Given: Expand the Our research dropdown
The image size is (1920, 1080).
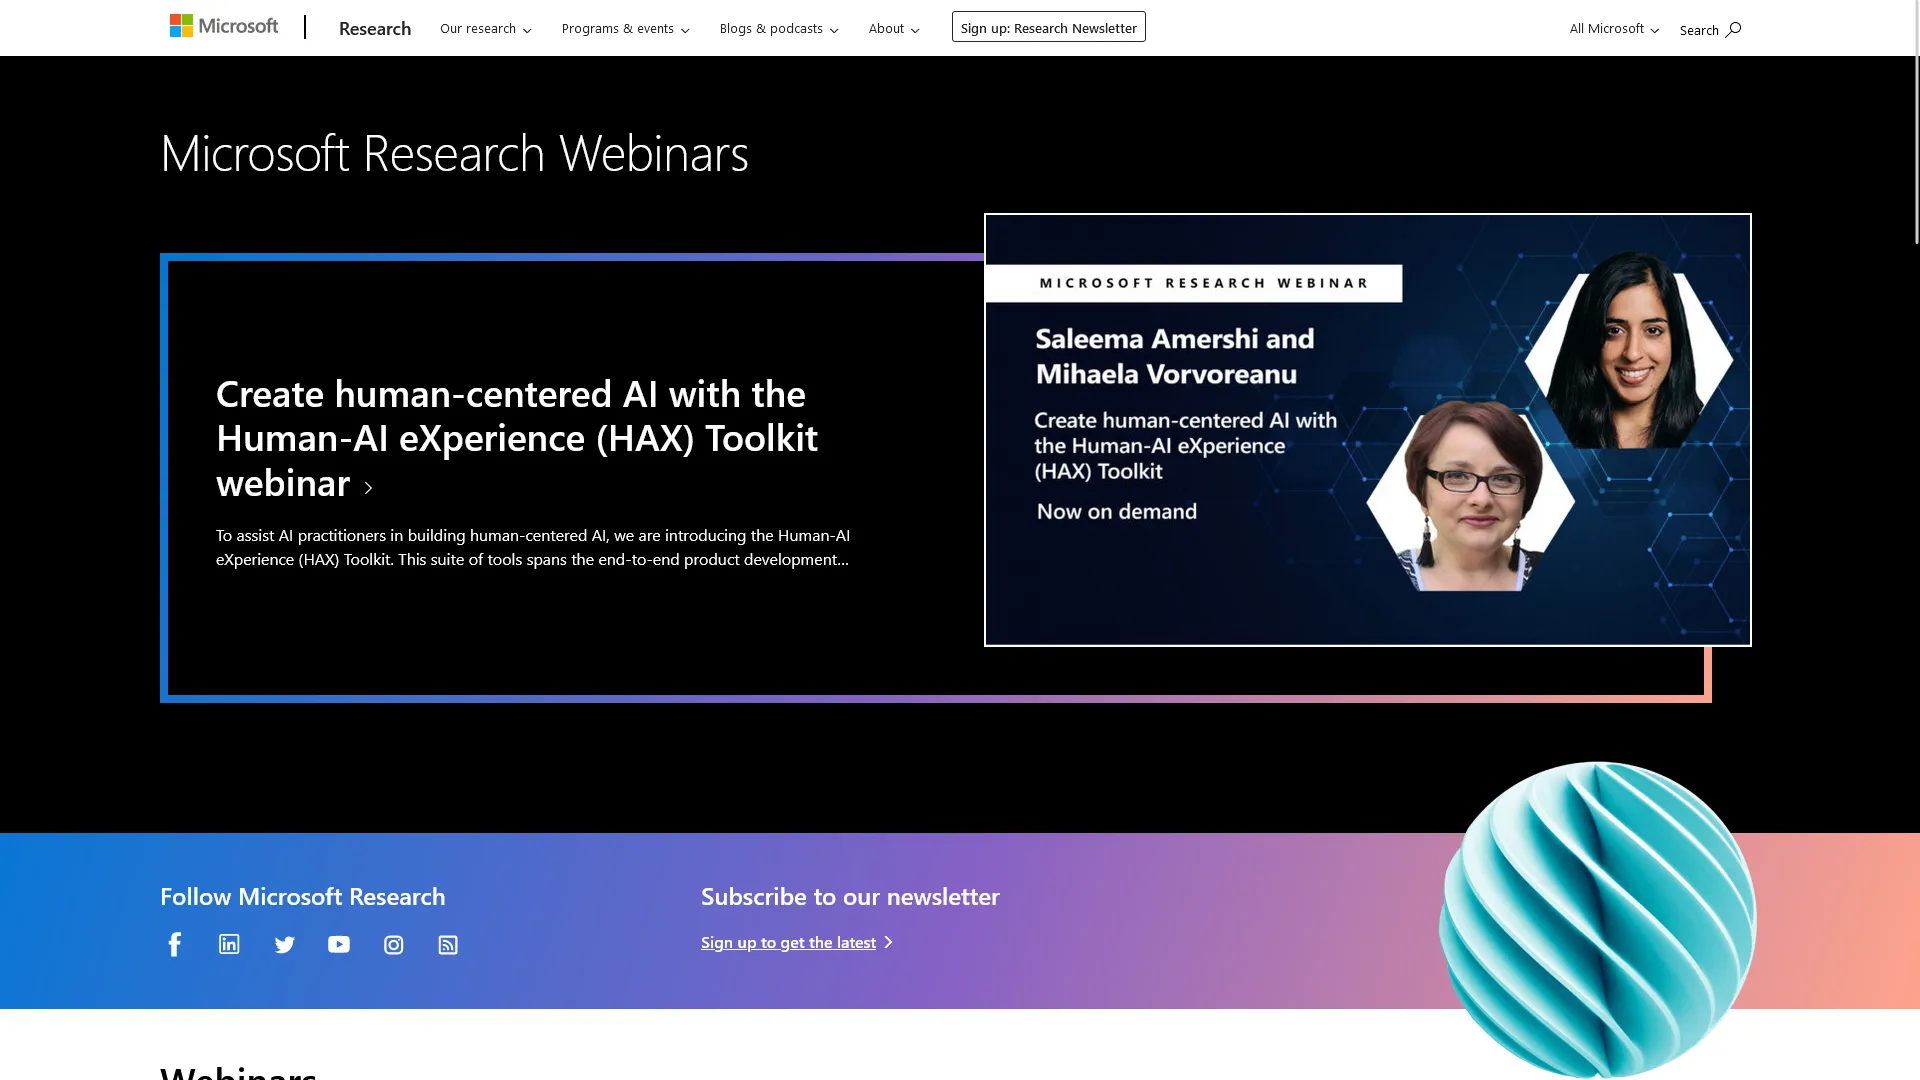Looking at the screenshot, I should pos(485,28).
